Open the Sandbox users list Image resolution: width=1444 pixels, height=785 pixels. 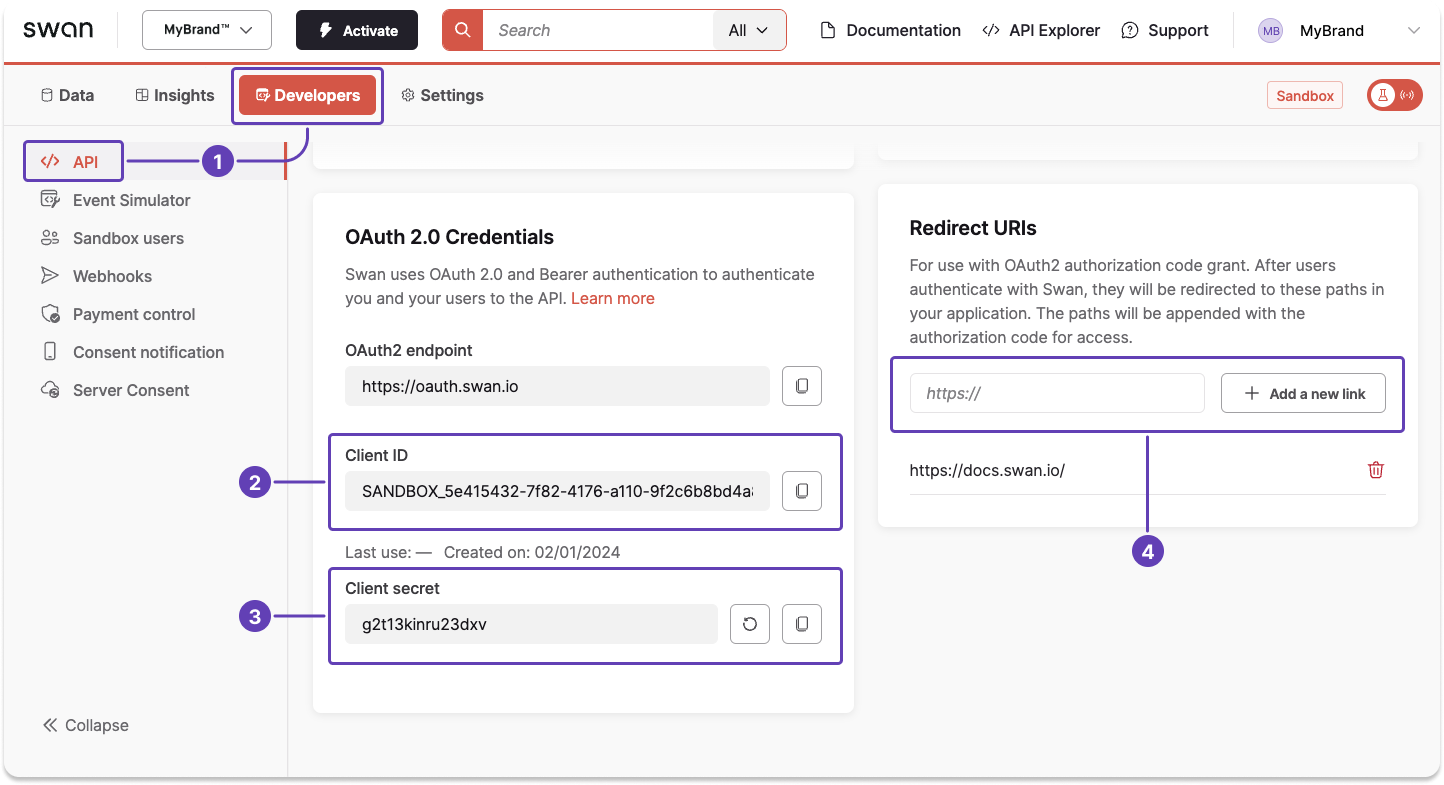point(128,238)
